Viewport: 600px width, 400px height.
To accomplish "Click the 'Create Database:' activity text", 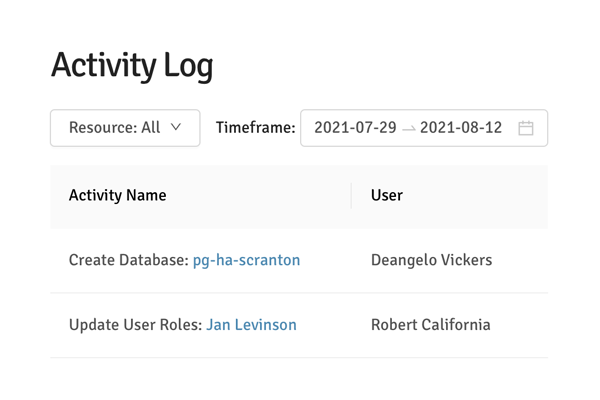I will (128, 260).
